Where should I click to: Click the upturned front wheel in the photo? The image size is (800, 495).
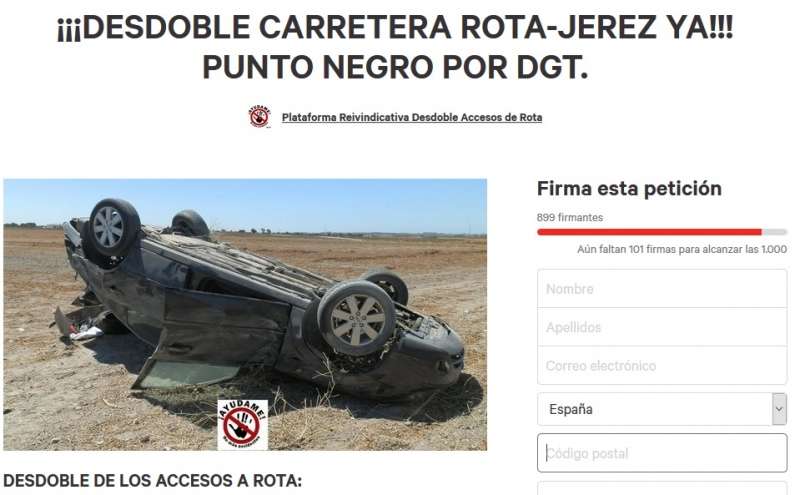pyautogui.click(x=356, y=318)
